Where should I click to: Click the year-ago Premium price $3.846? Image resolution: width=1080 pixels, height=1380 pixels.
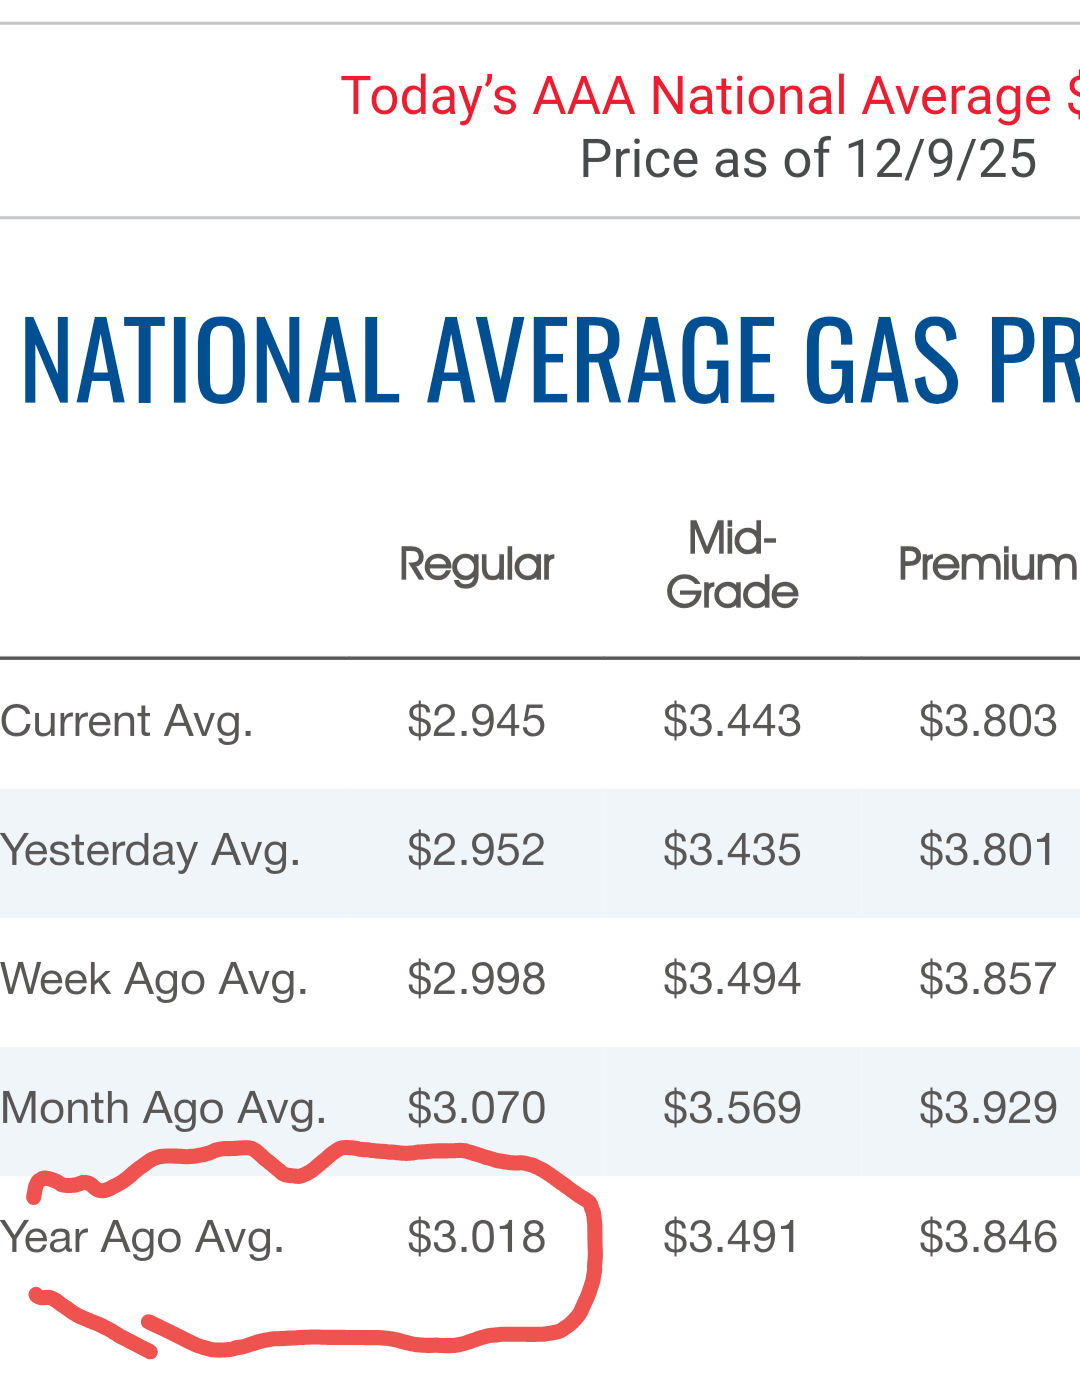(988, 1237)
